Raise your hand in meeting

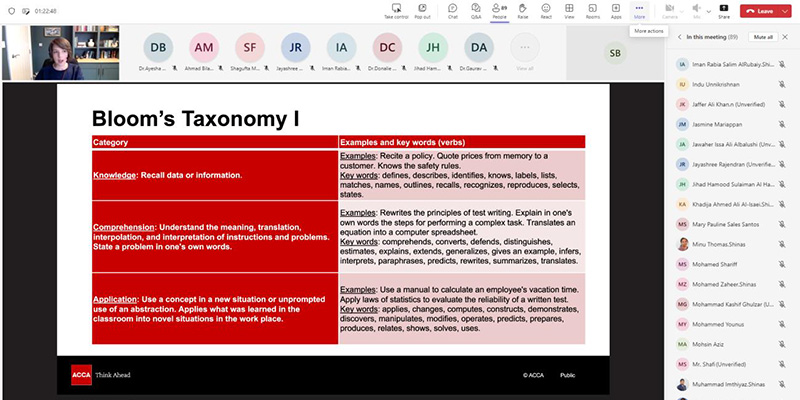(x=523, y=10)
